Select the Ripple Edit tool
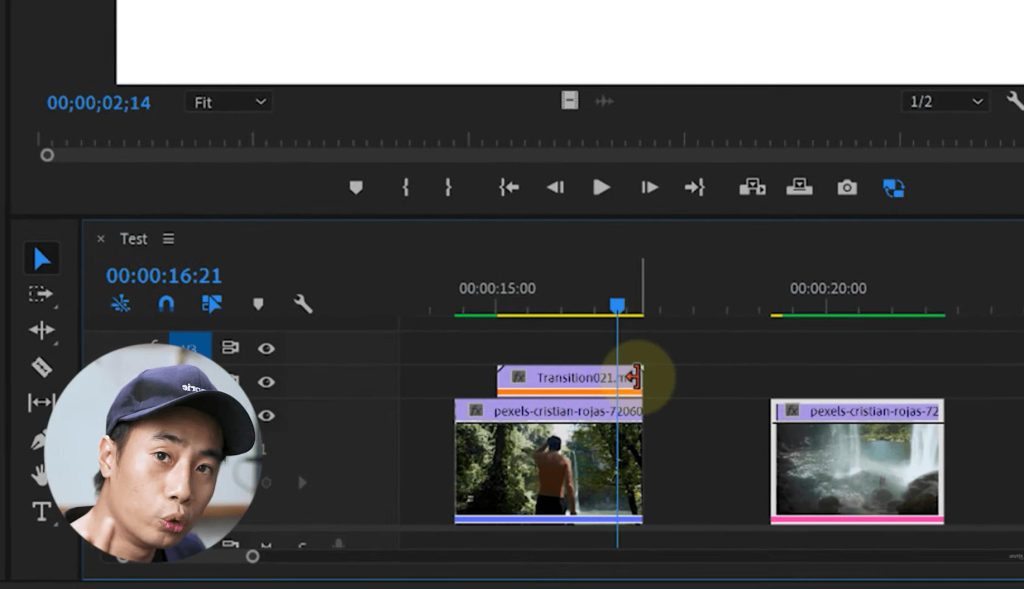The width and height of the screenshot is (1024, 589). [x=41, y=330]
